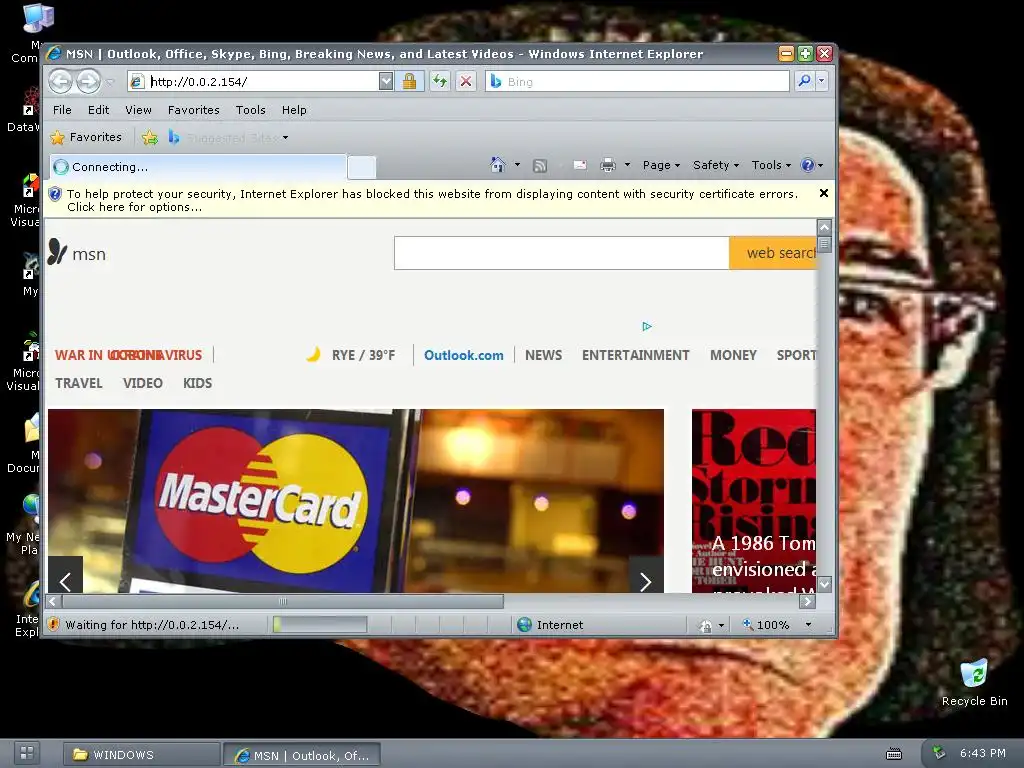Viewport: 1024px width, 768px height.
Task: Click the vertical scrollbar up arrow
Action: click(824, 227)
